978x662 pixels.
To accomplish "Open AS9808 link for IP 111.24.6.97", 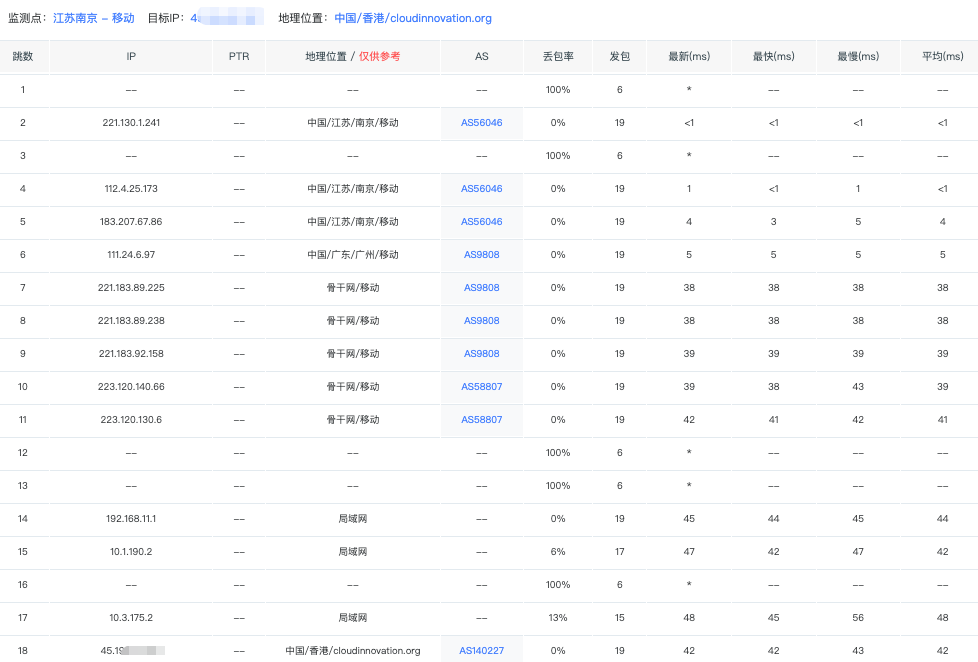I will 481,255.
